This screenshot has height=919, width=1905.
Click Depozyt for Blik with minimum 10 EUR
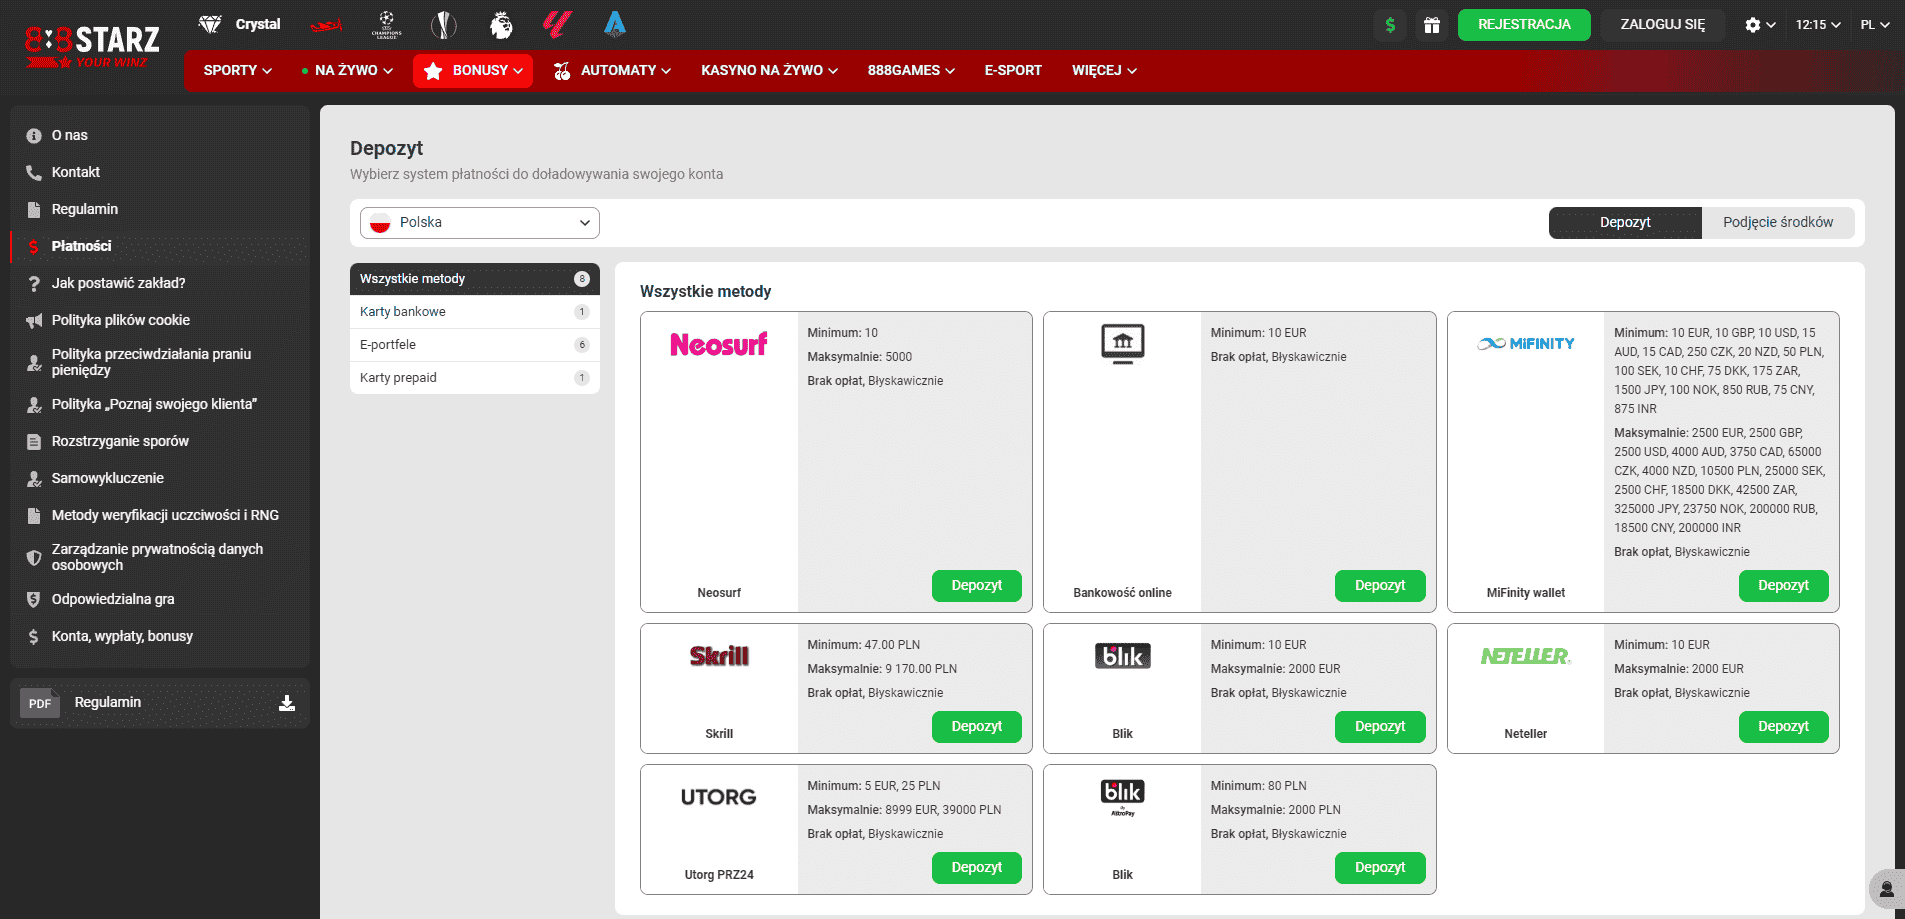point(1380,727)
